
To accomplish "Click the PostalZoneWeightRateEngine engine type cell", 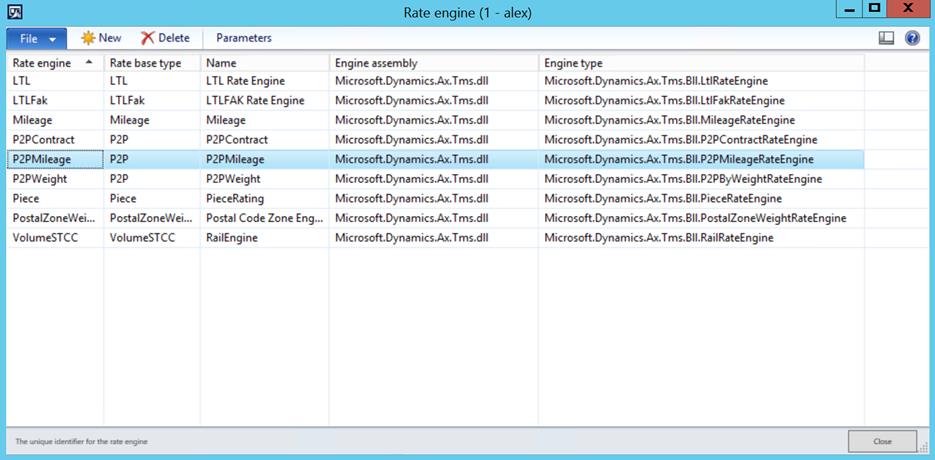I will click(701, 218).
